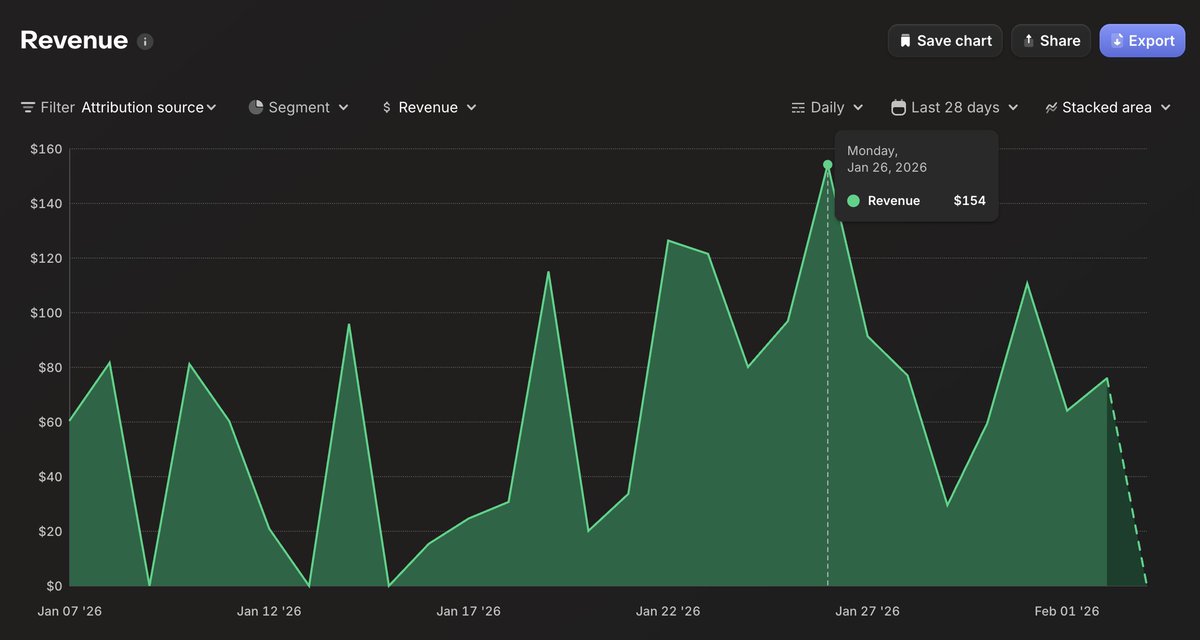The image size is (1200, 640).
Task: Click the Jan 27 '26 axis label
Action: (867, 611)
